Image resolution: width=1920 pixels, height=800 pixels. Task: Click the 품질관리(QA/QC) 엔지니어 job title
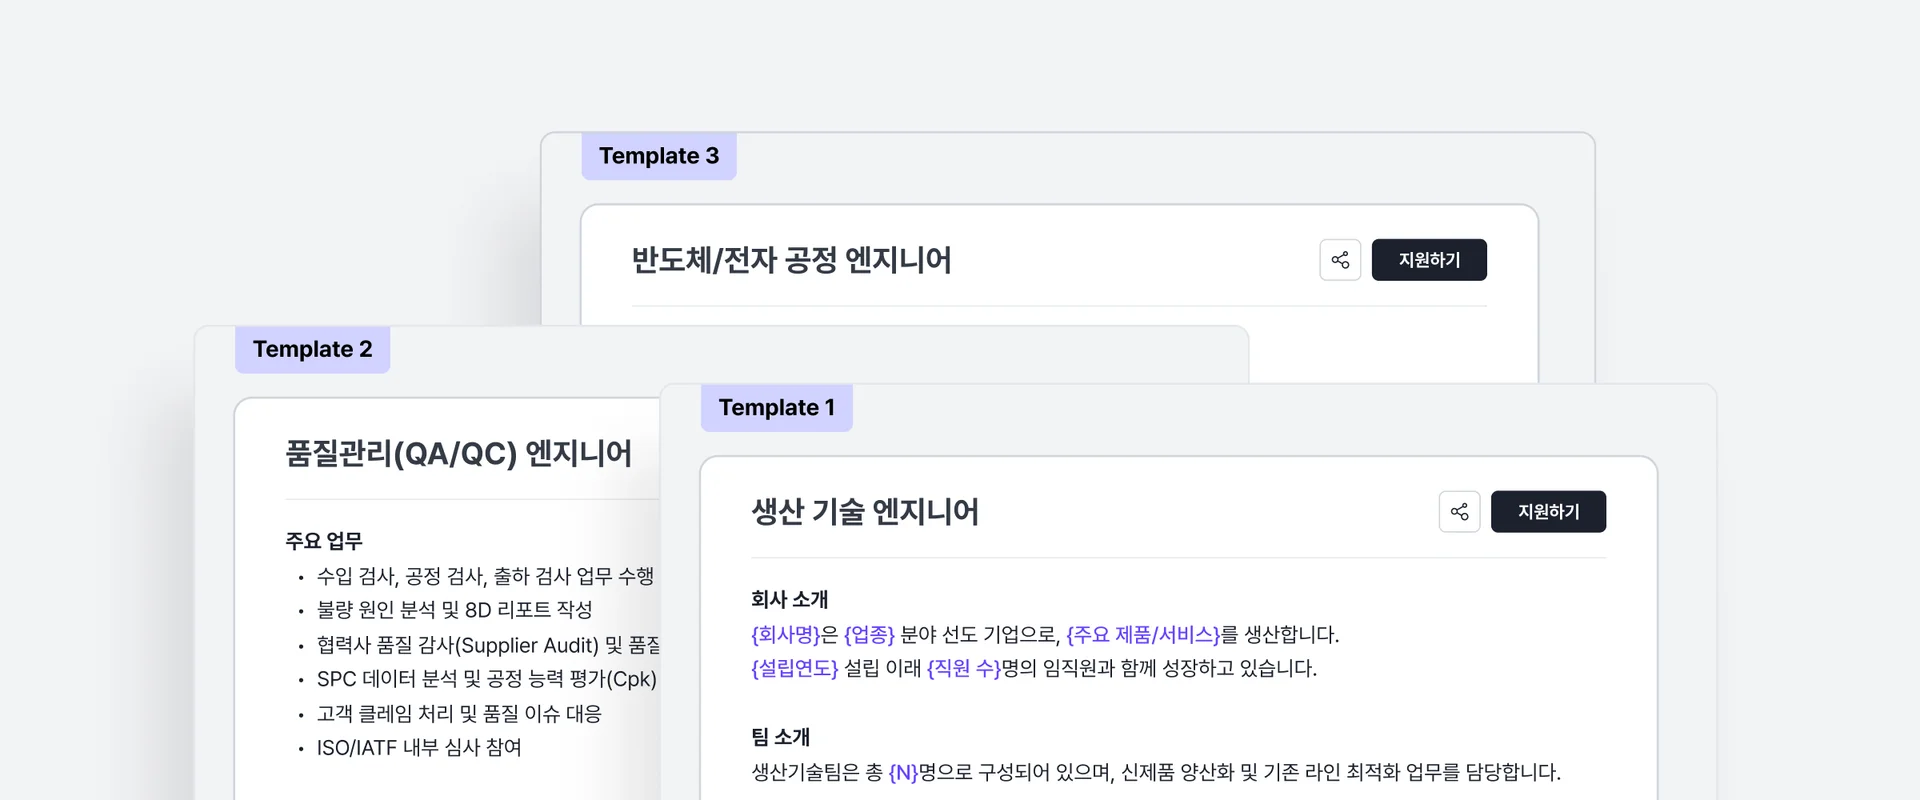(x=458, y=454)
